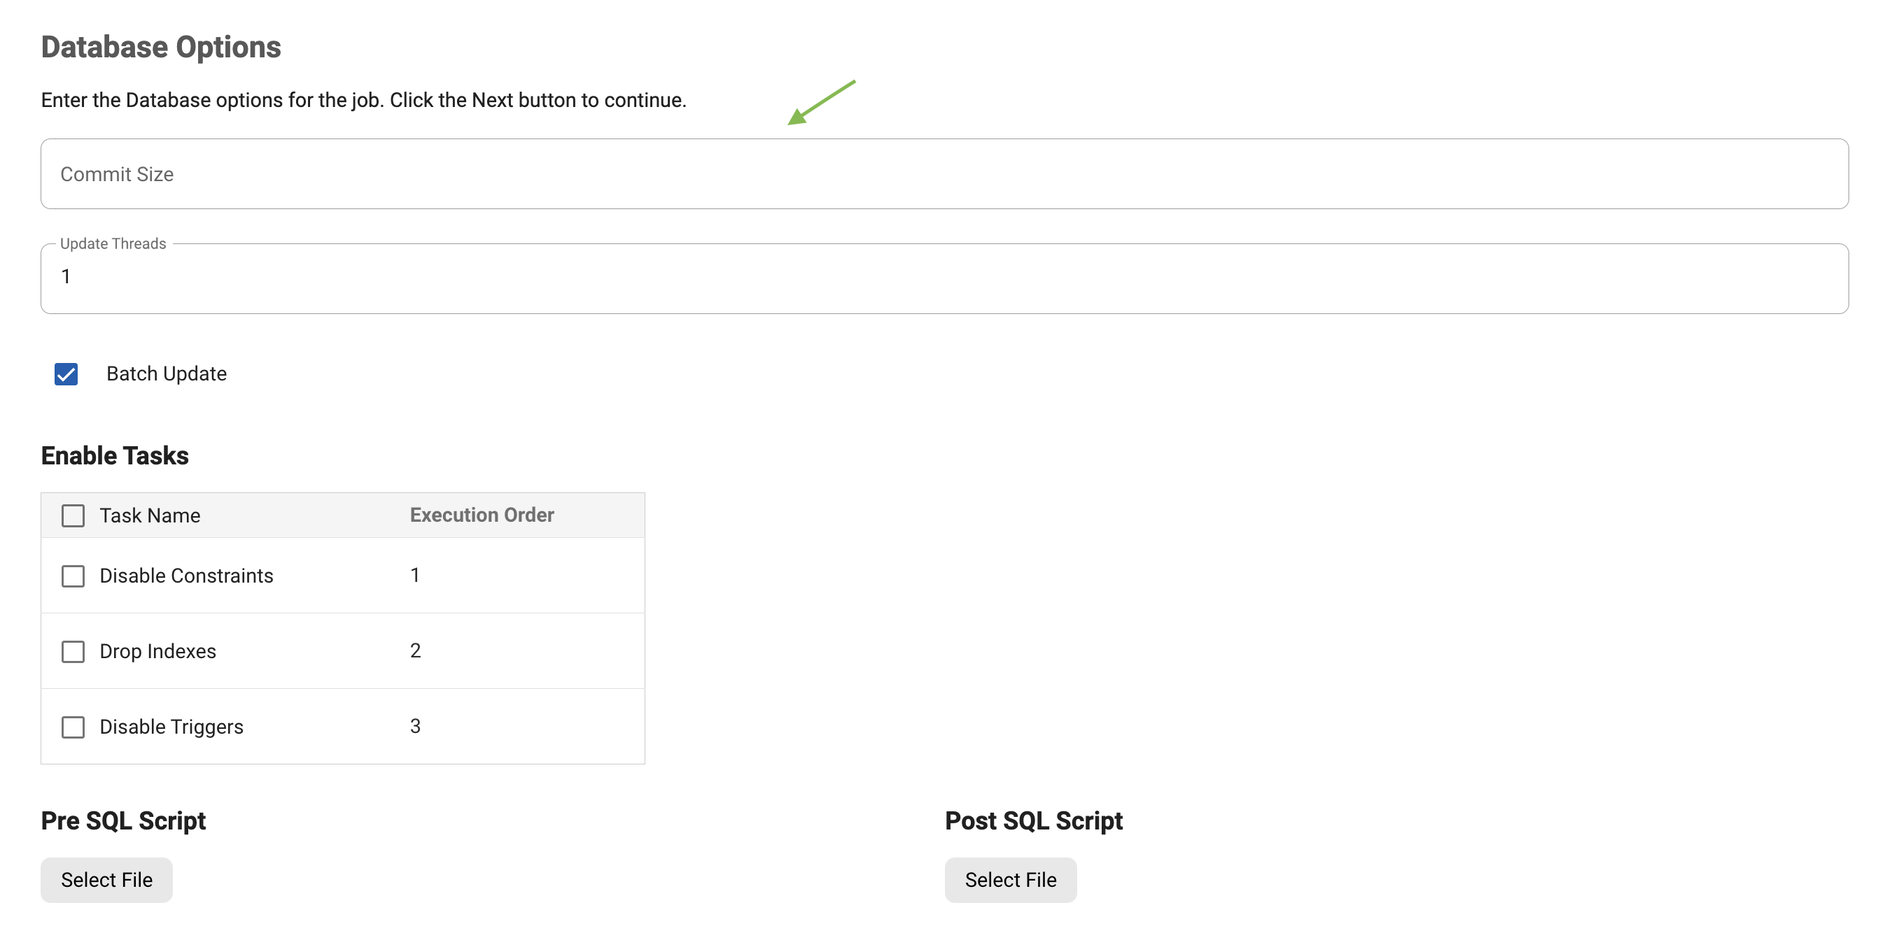
Task: Click the Database Options title
Action: 160,46
